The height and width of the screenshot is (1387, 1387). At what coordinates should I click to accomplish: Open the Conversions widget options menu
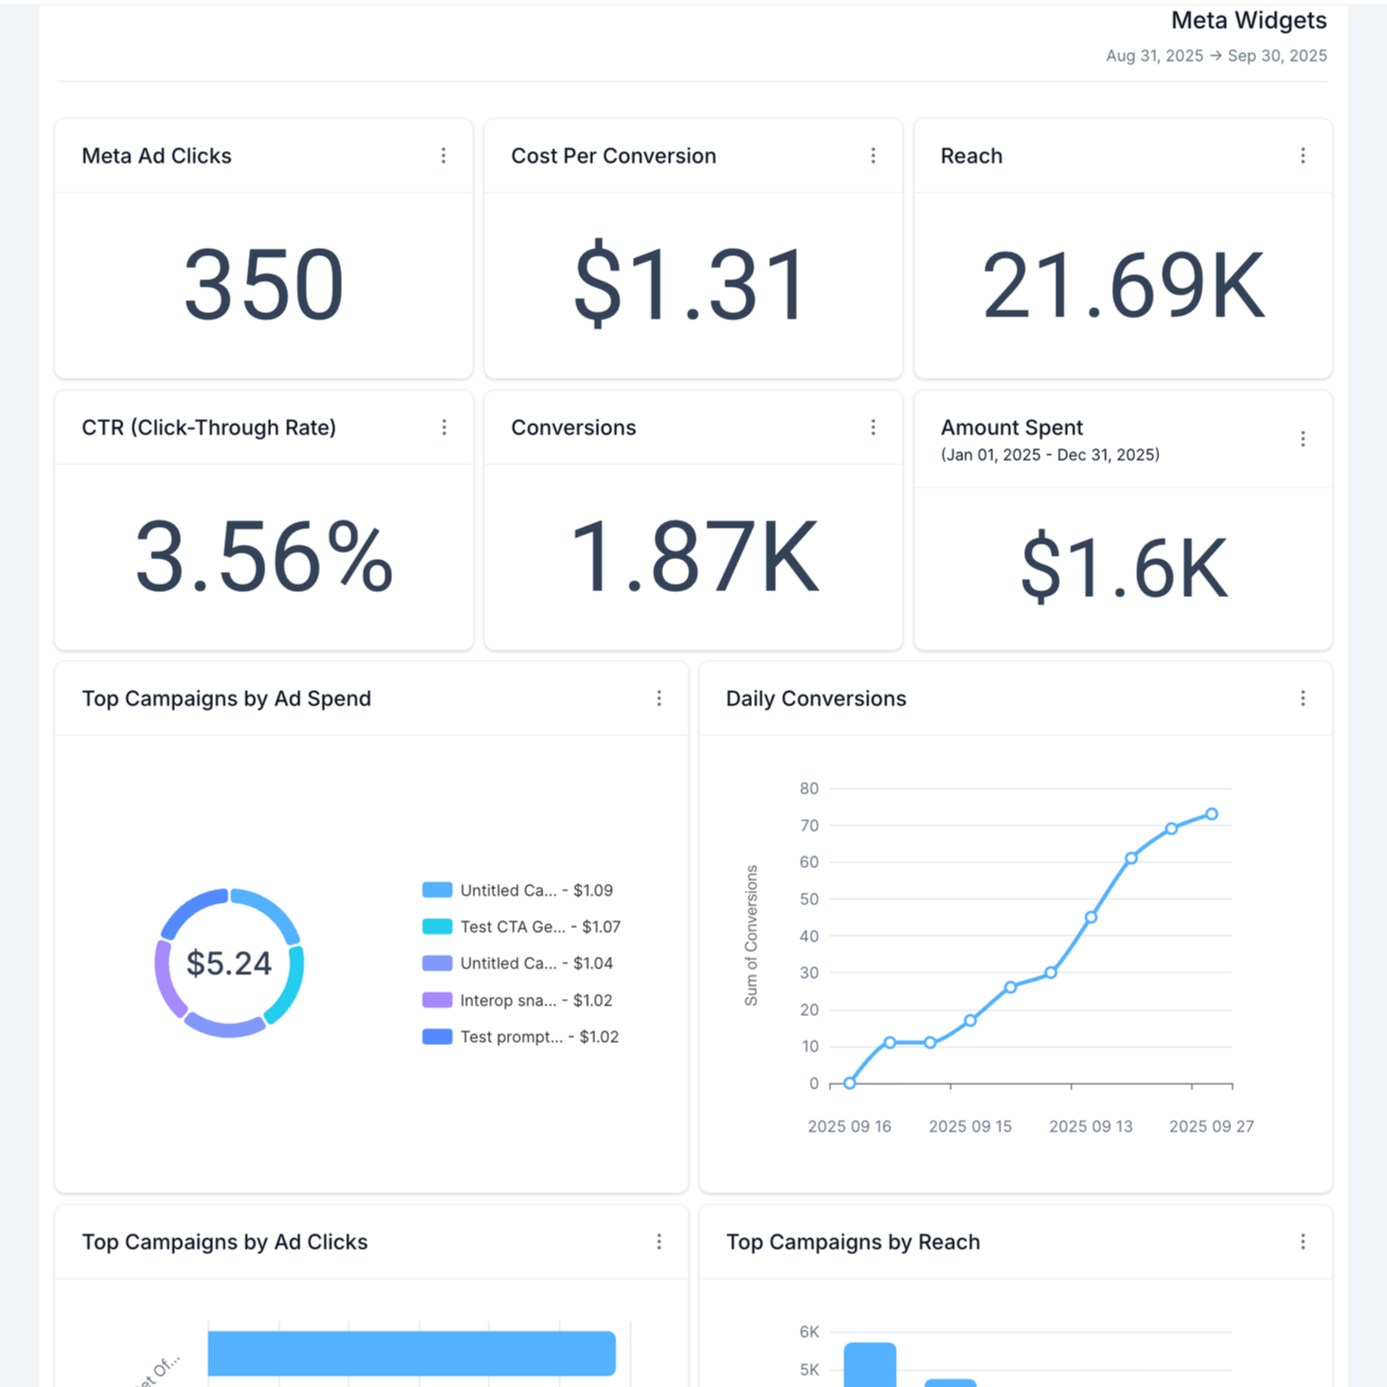coord(873,428)
